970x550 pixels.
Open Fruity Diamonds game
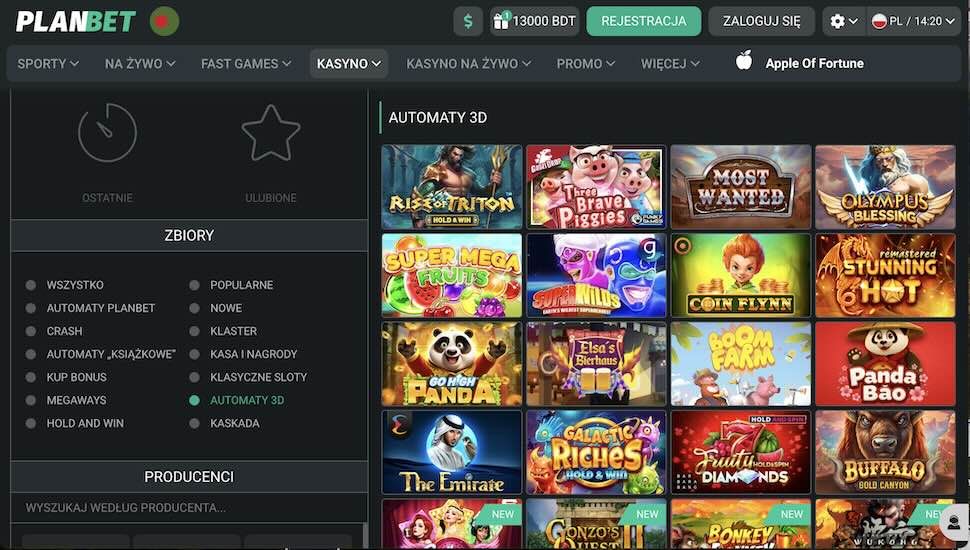[x=741, y=452]
